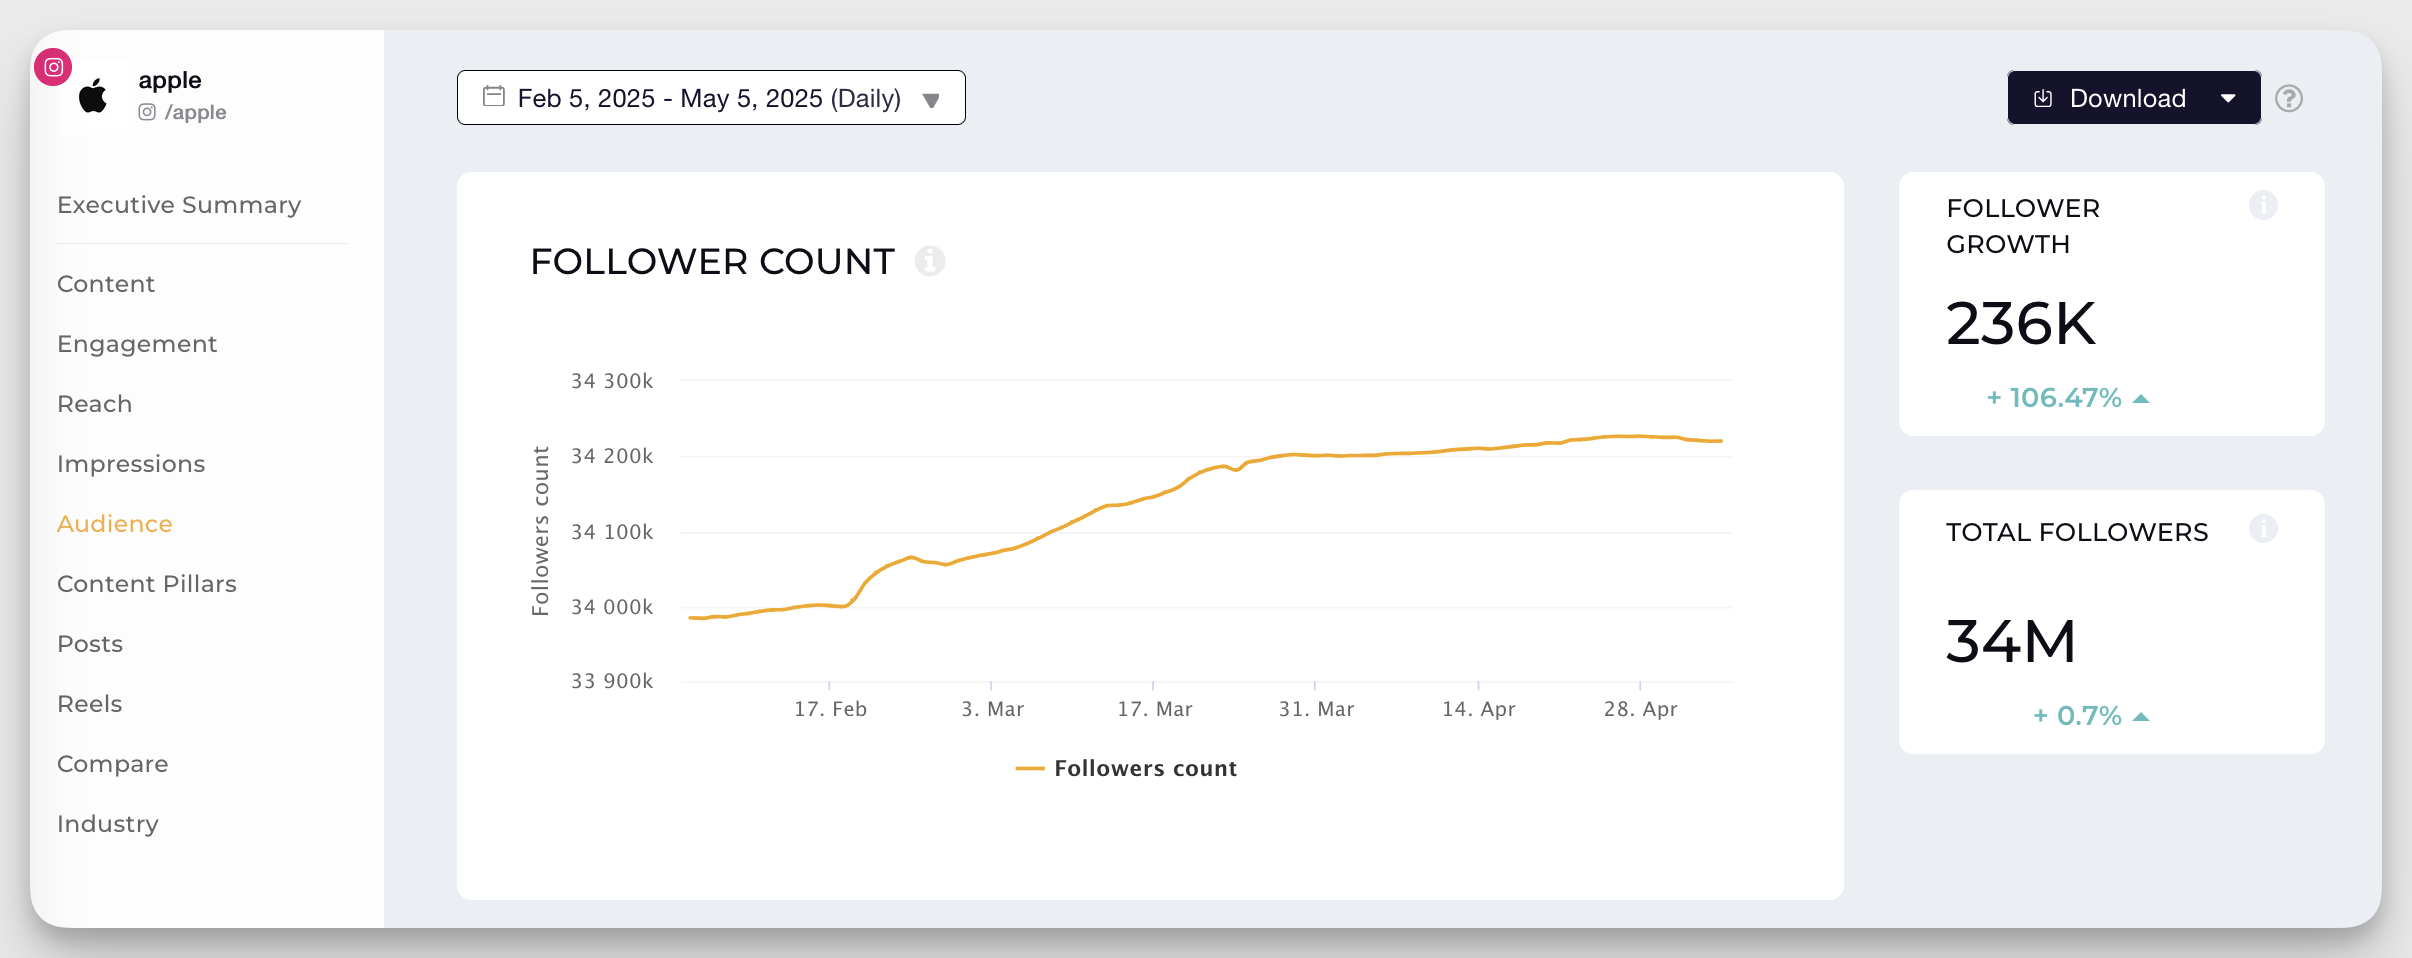Click the info icon on the Total Followers card
2412x958 pixels.
(x=2264, y=530)
